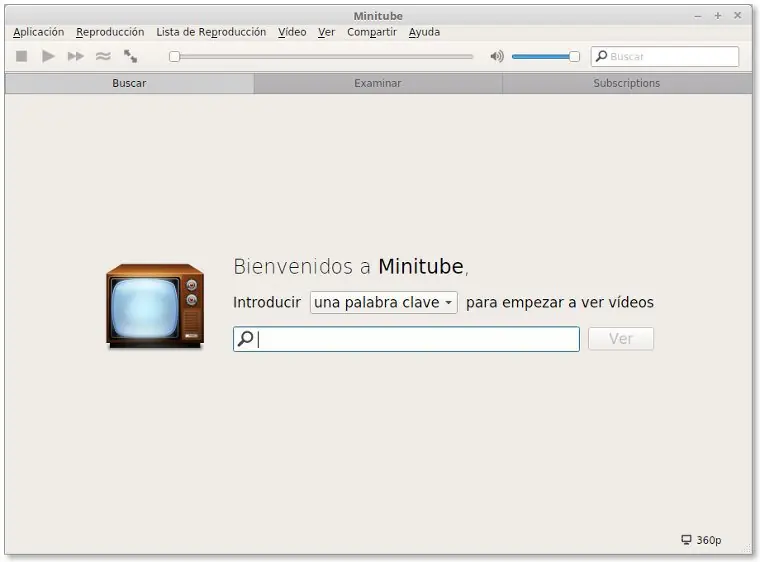Click the video seek slider track
Image resolution: width=760 pixels, height=562 pixels.
coord(321,57)
